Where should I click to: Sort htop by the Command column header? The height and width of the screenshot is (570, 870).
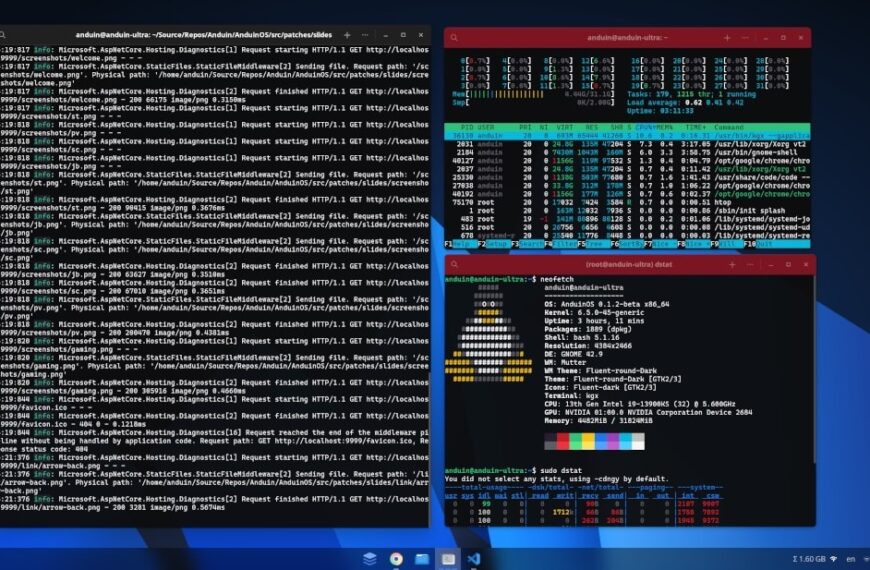click(x=729, y=127)
